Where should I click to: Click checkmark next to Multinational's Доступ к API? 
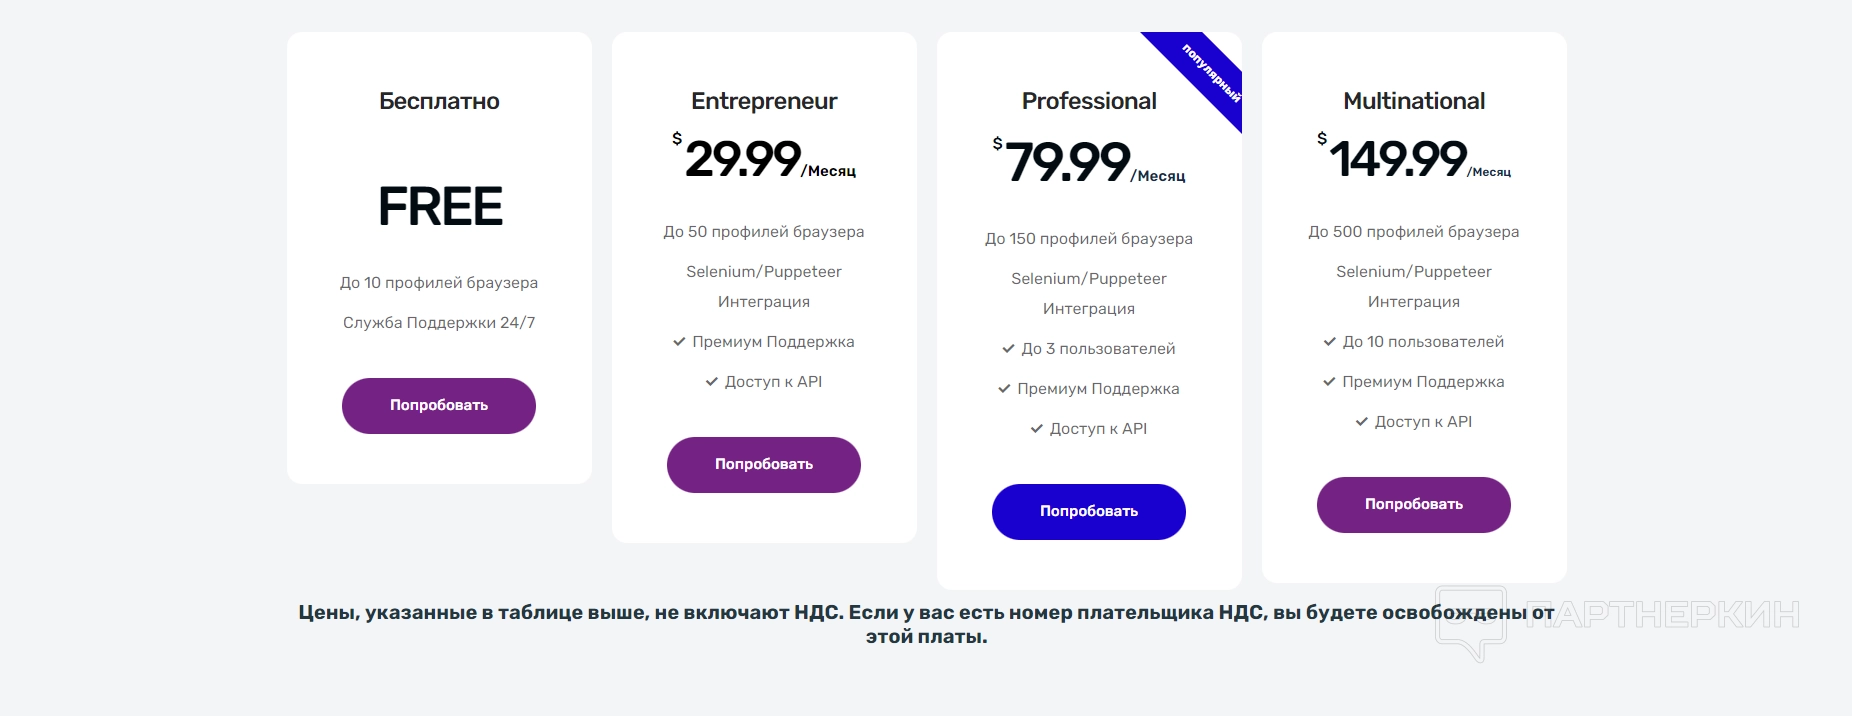[1362, 422]
